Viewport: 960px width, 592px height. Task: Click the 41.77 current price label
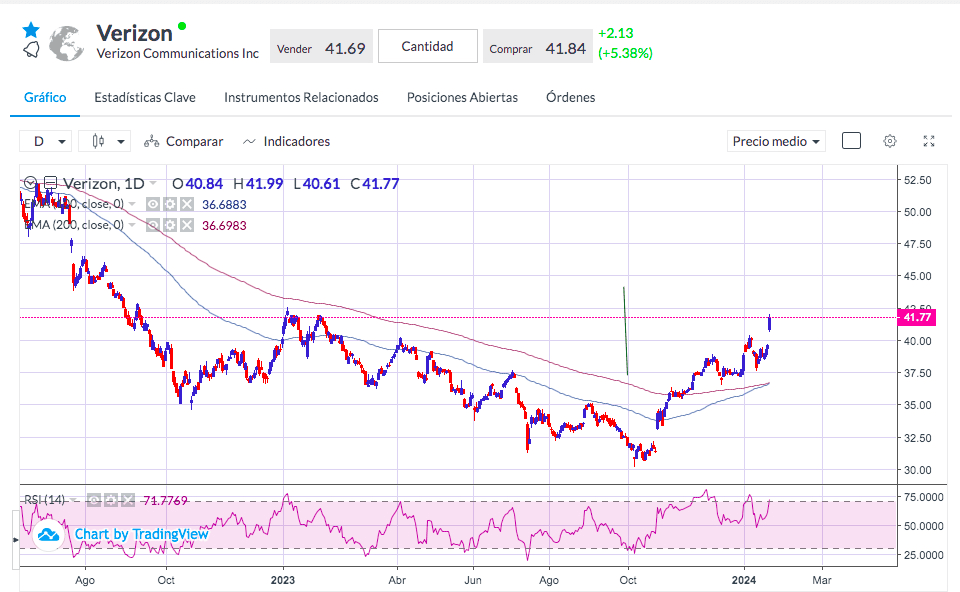pos(917,317)
